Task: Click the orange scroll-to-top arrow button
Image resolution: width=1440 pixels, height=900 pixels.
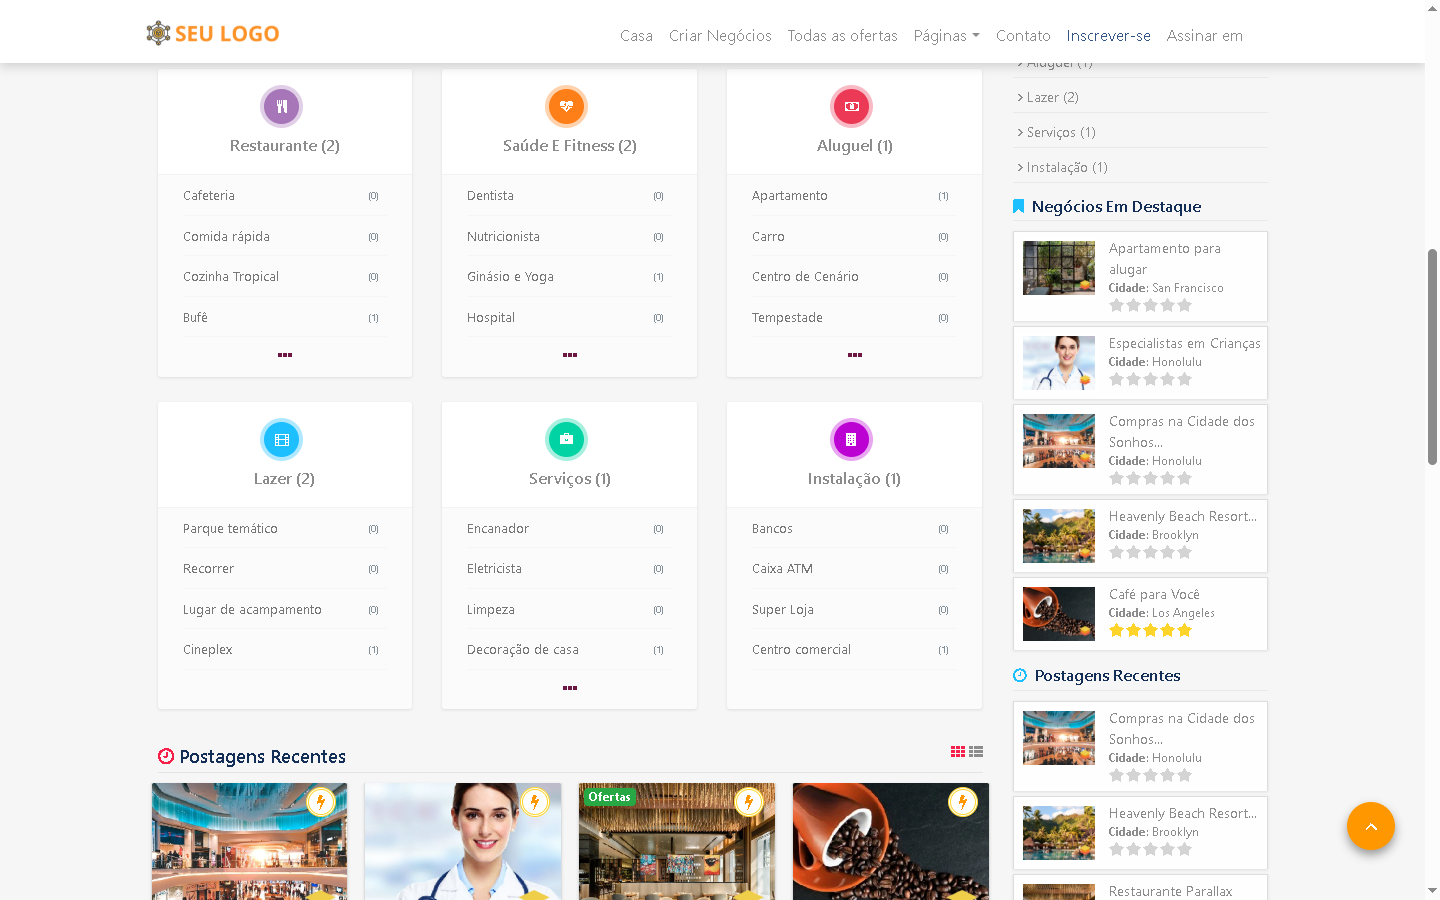Action: coord(1370,826)
